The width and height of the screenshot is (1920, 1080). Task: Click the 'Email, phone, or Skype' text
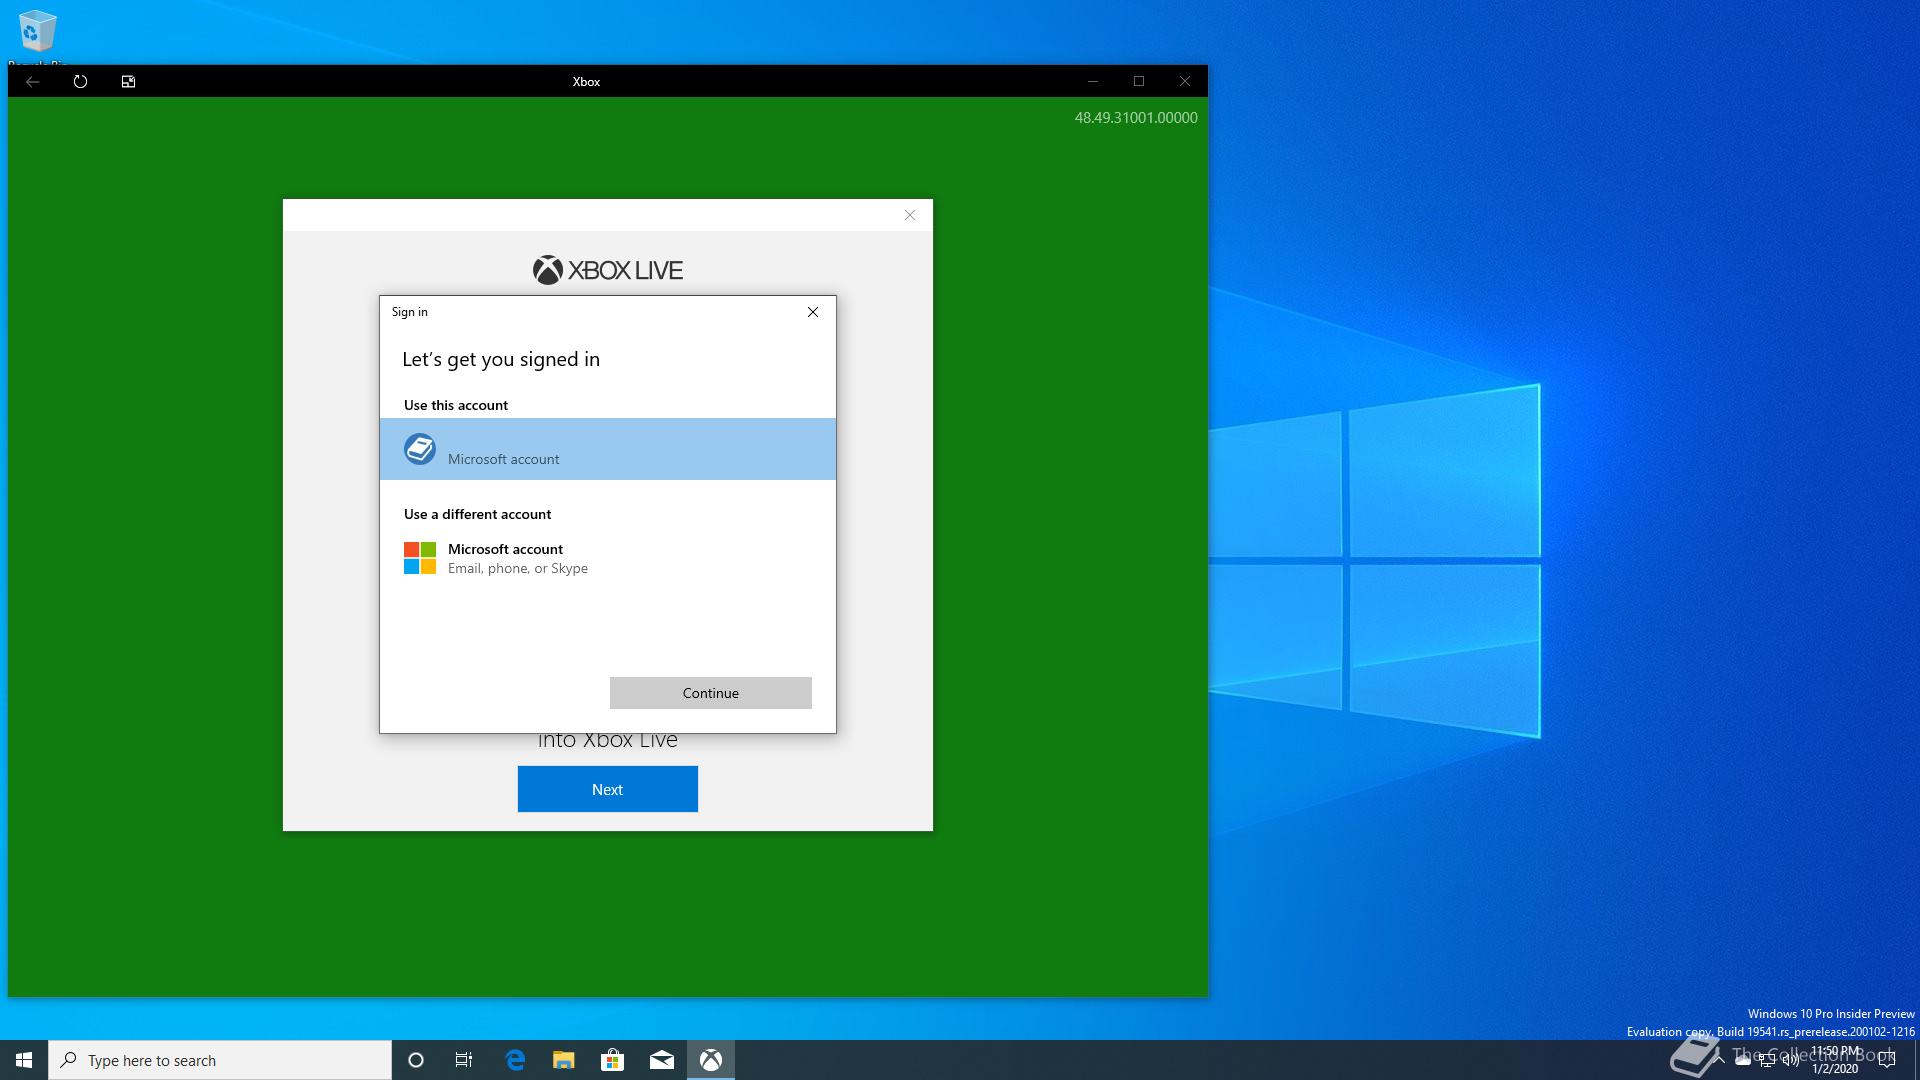518,568
